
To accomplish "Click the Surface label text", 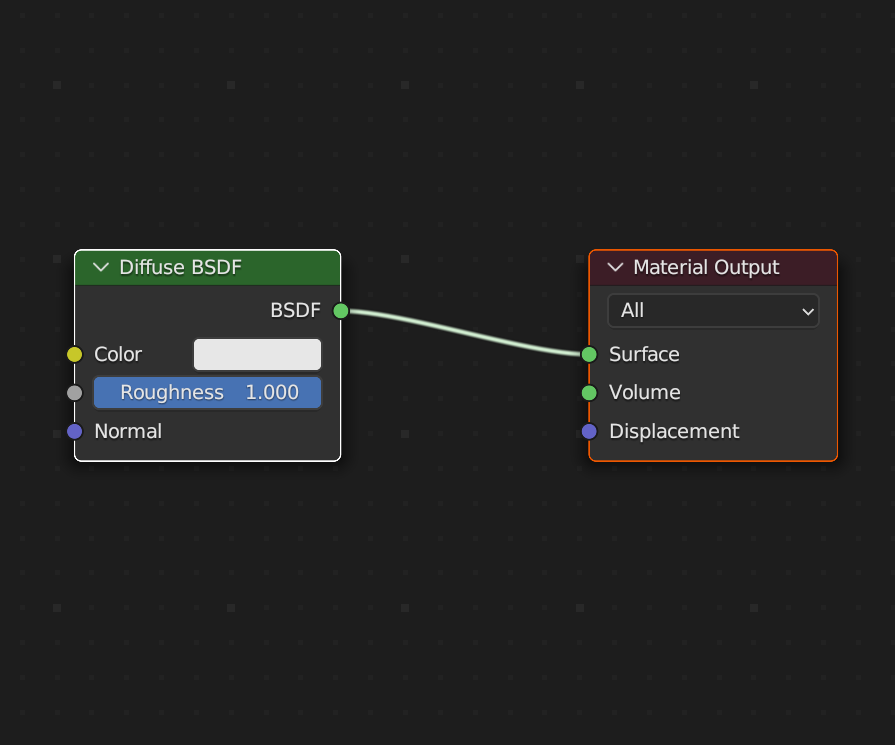I will (643, 354).
